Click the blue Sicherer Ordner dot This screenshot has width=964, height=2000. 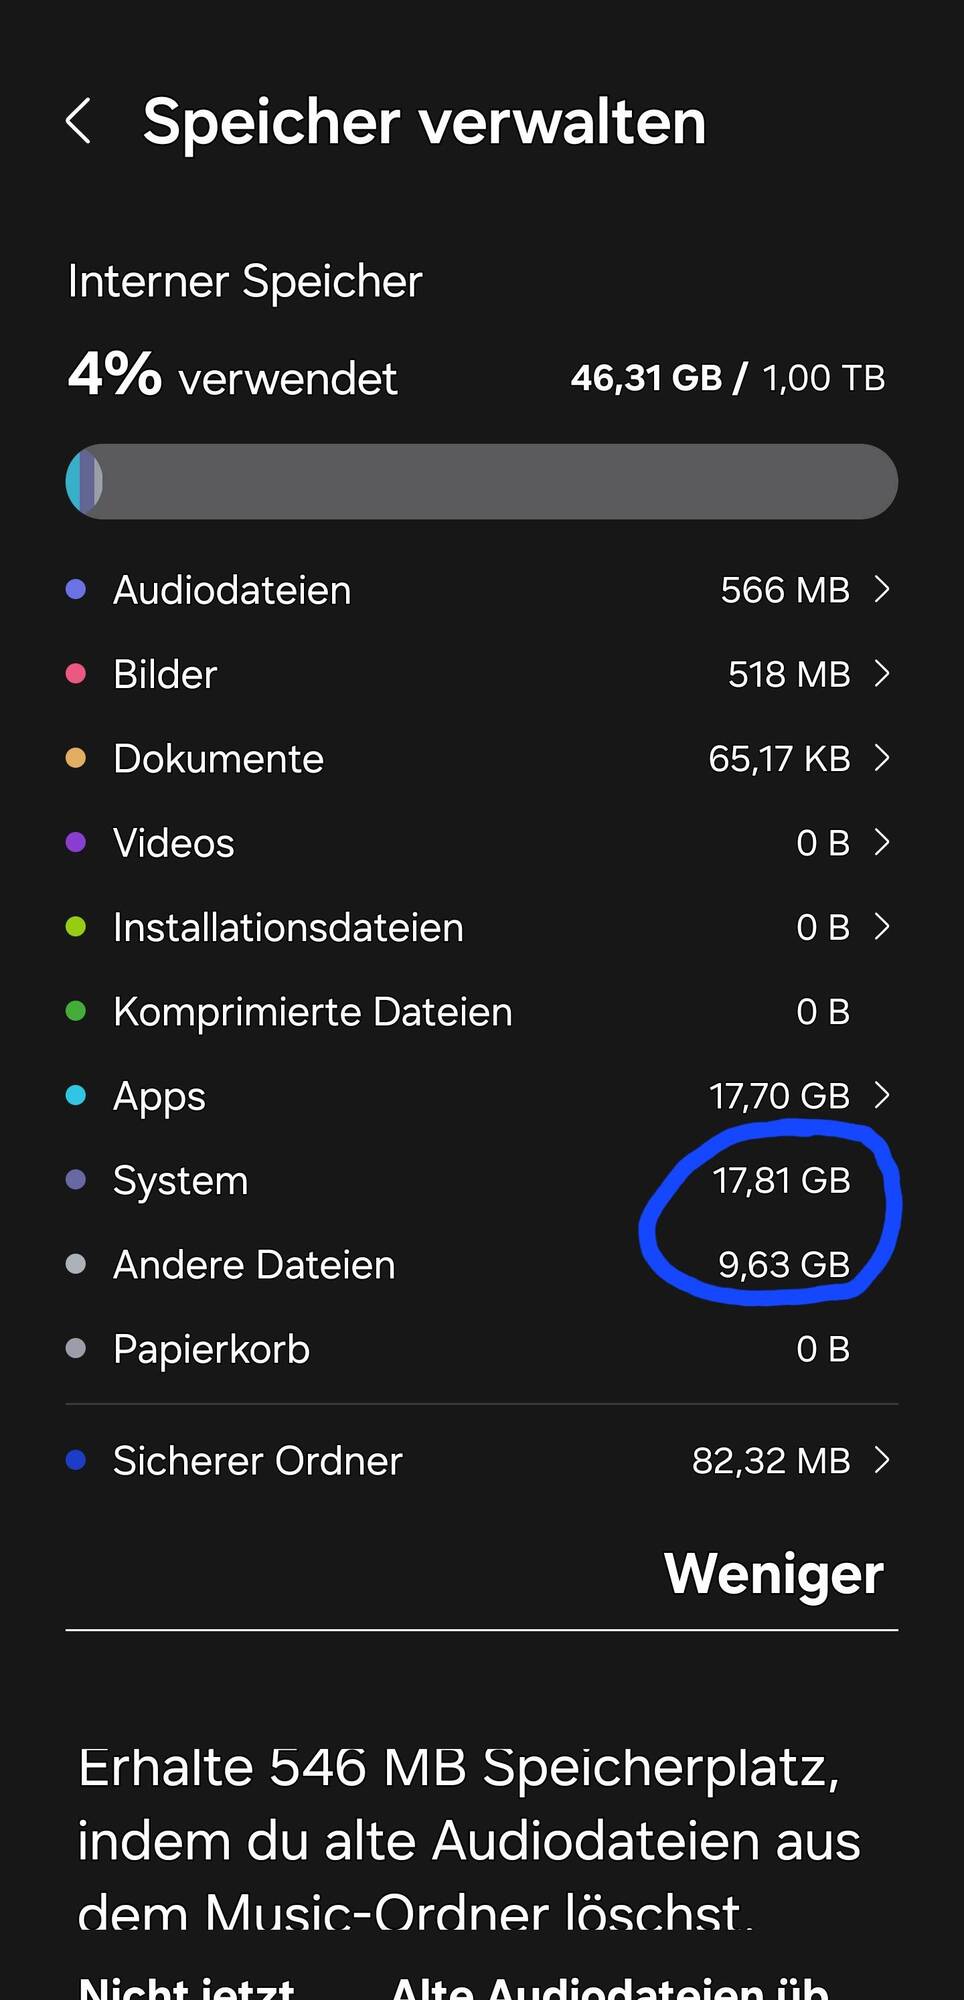[76, 1461]
